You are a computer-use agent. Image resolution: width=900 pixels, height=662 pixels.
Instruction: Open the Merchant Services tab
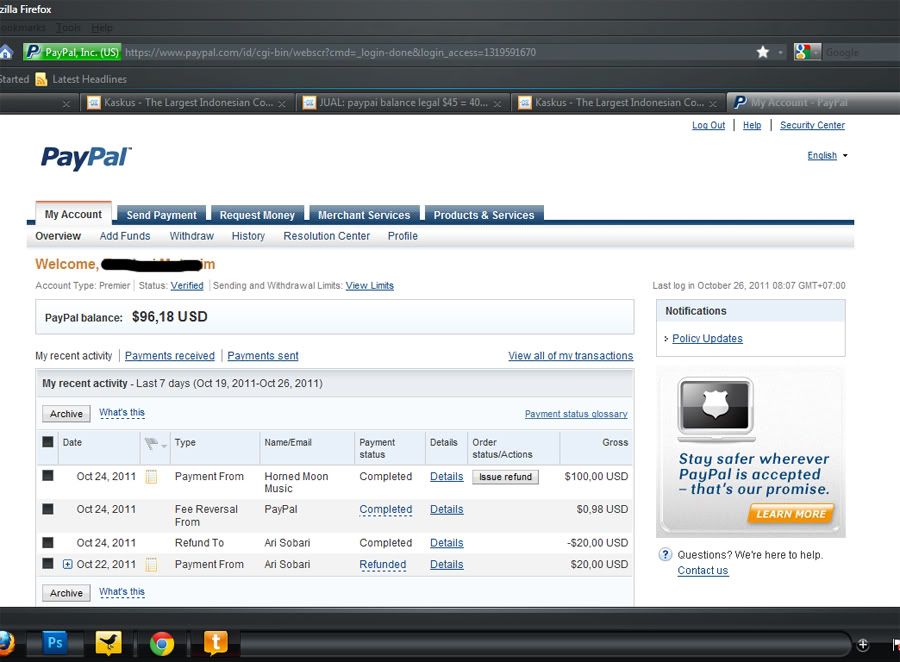(x=364, y=215)
